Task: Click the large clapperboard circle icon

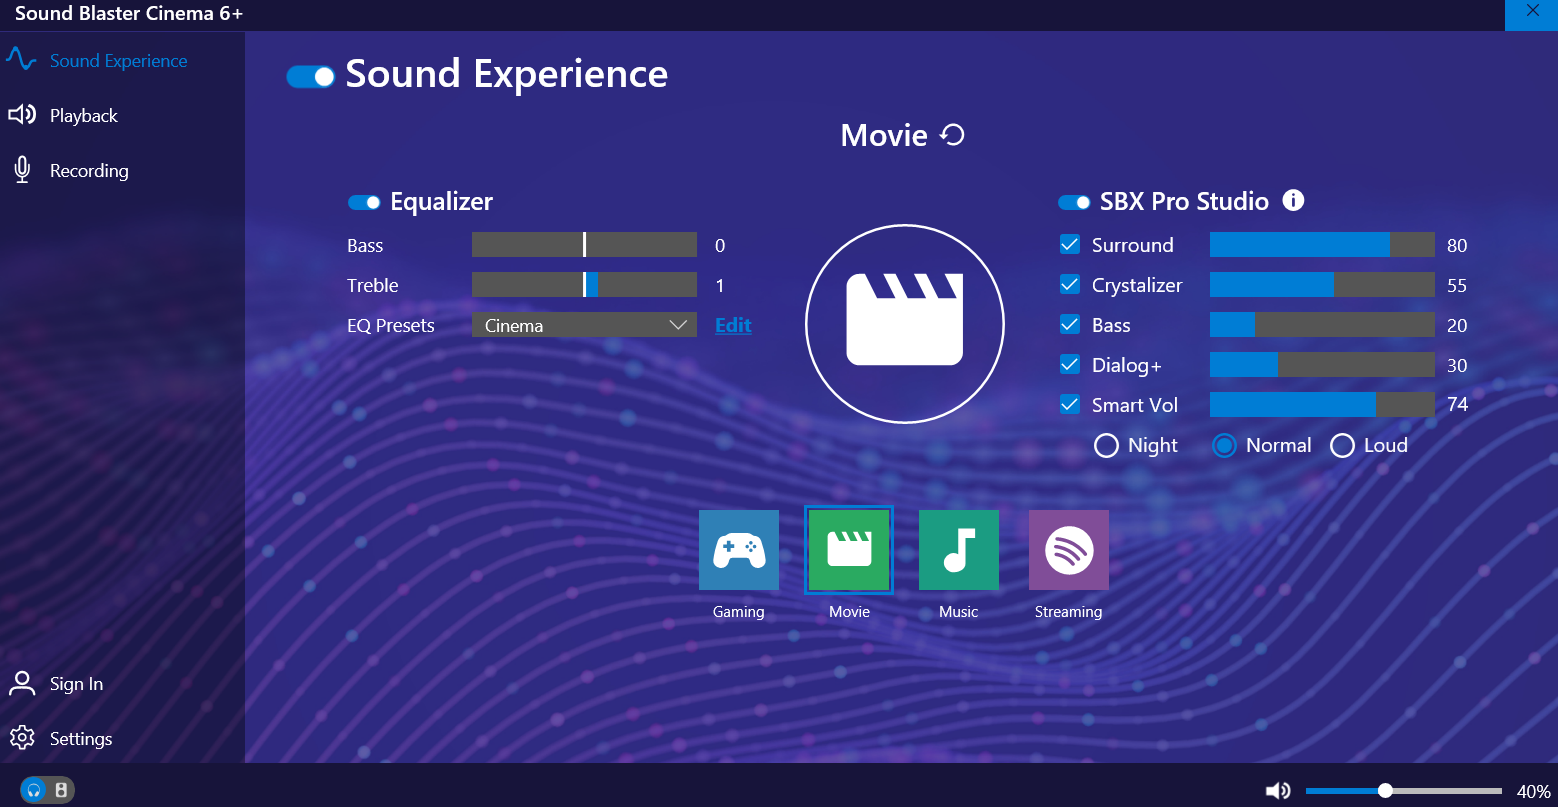Action: click(x=905, y=324)
